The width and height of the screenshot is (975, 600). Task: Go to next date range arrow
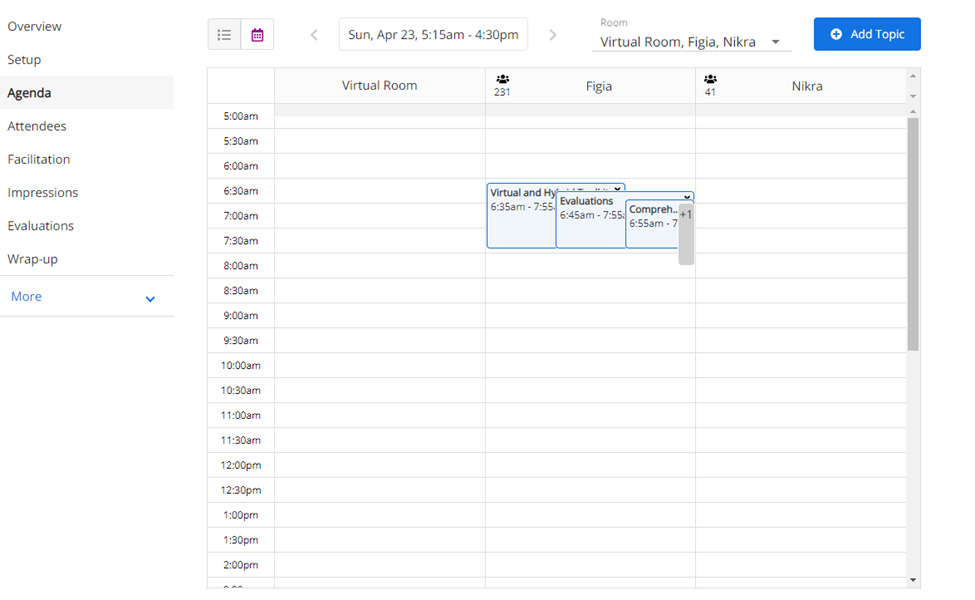(x=553, y=35)
